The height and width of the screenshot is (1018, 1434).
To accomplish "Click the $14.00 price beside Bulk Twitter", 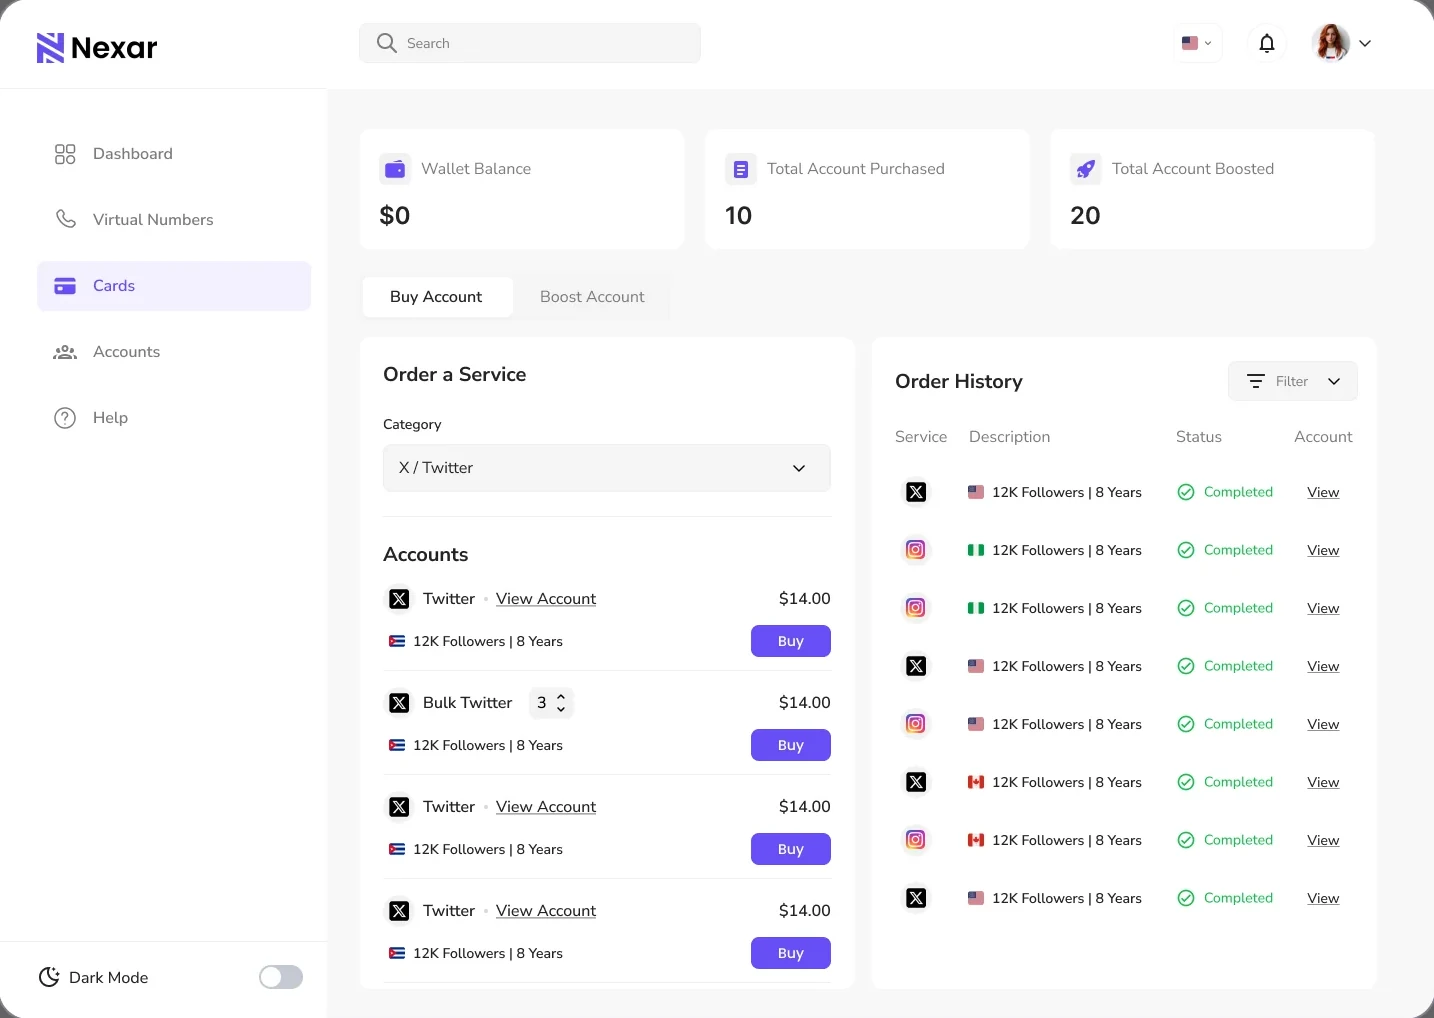I will pos(805,703).
